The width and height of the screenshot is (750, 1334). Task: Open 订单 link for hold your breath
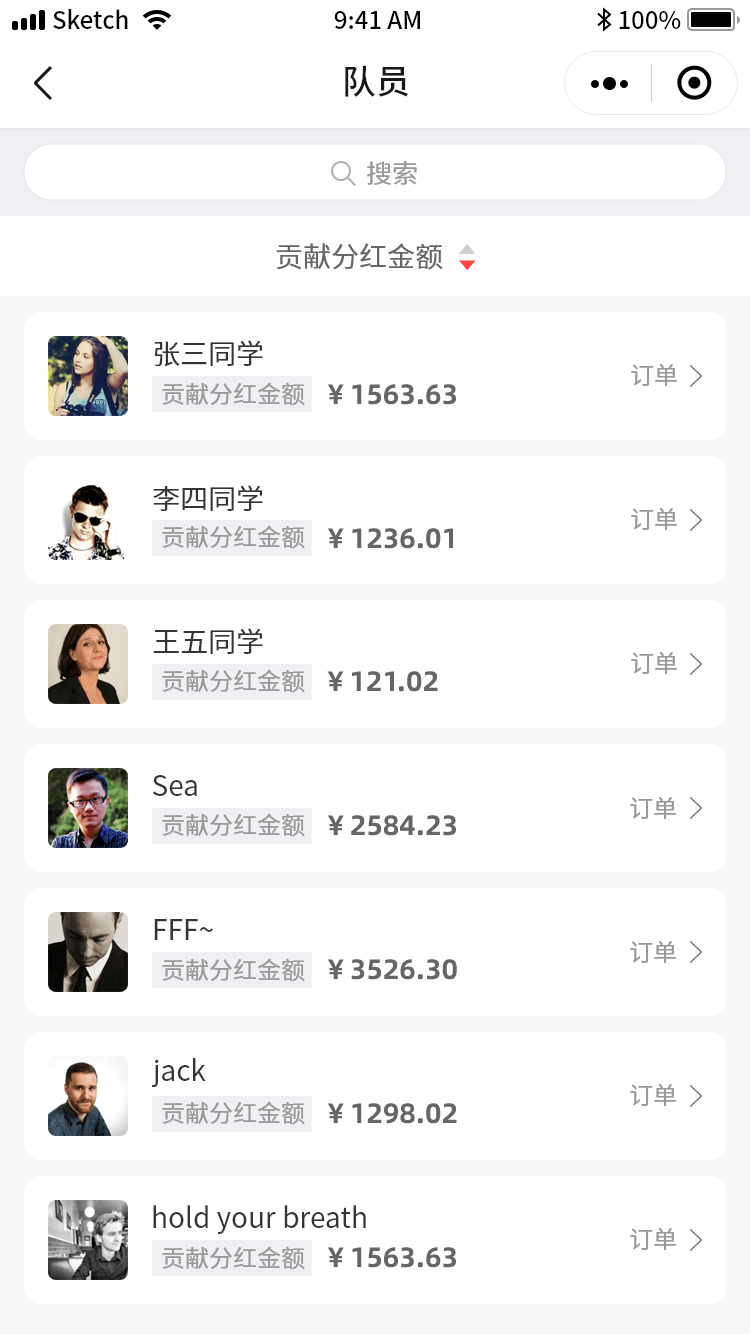(654, 1240)
